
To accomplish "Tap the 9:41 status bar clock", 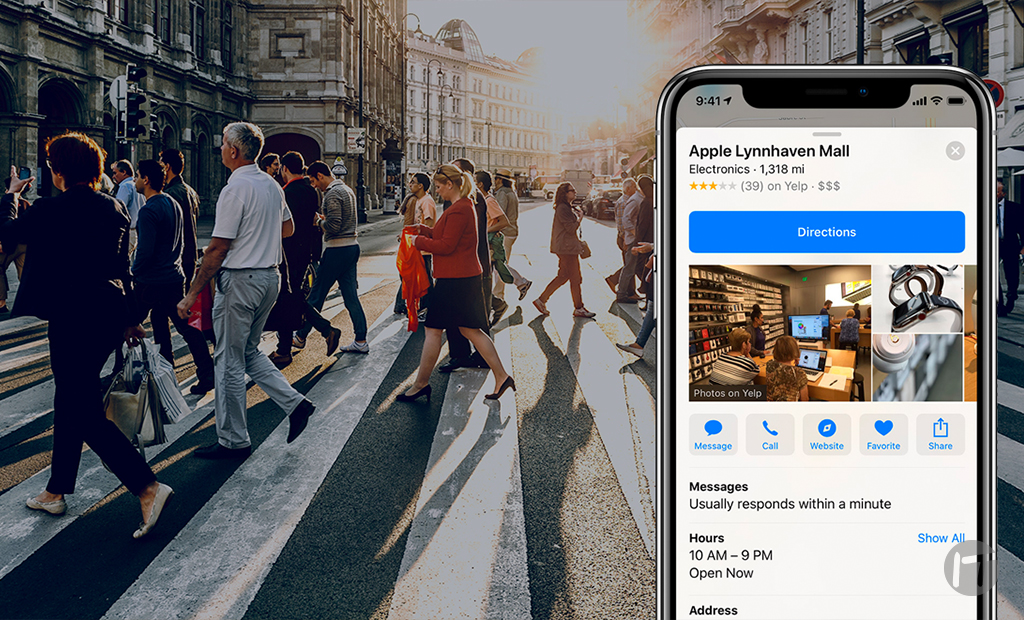I will [x=708, y=101].
